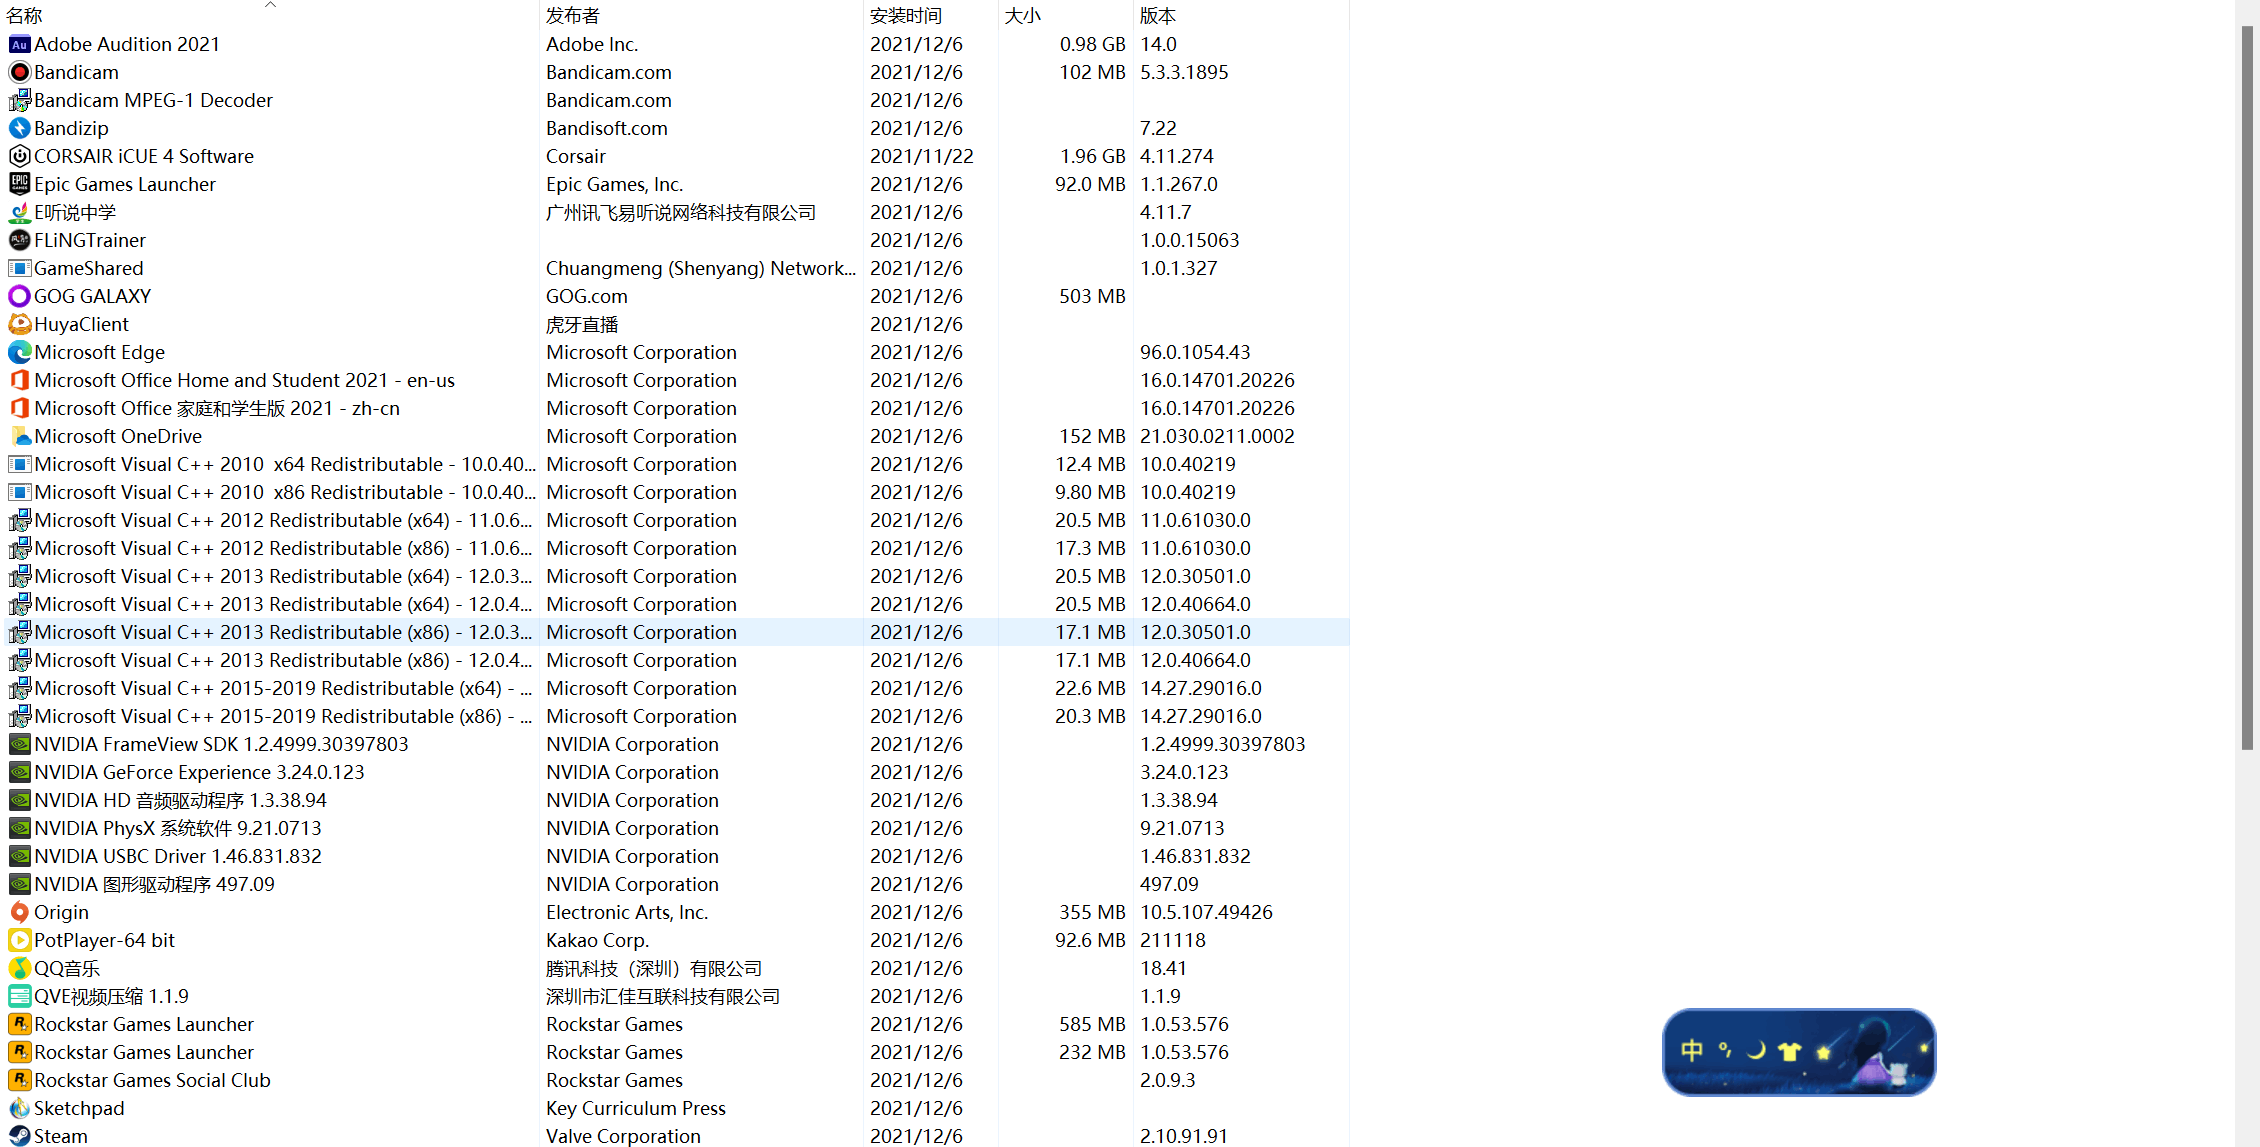Viewport: 2260px width, 1147px height.
Task: Toggle Chinese/English mode on the IME bar
Action: click(1692, 1050)
